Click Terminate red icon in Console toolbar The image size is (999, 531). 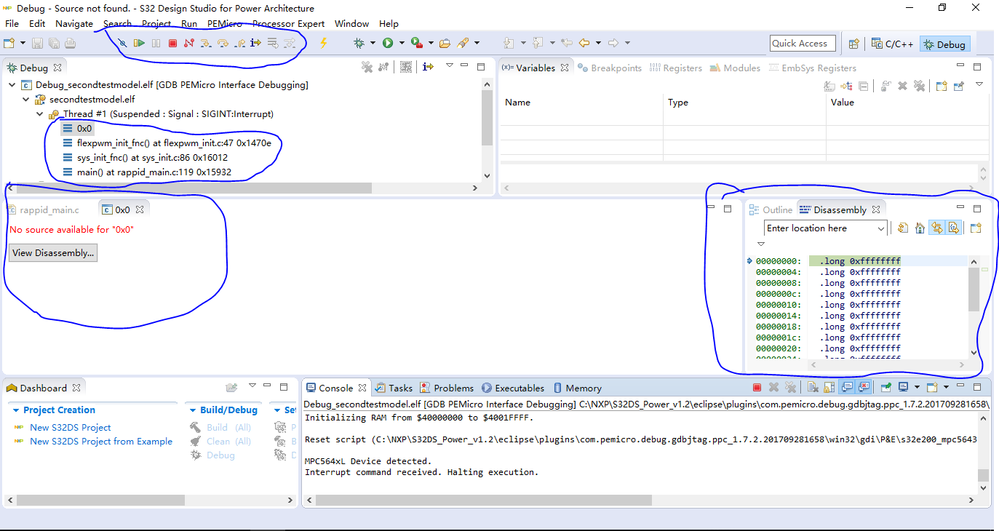point(757,388)
